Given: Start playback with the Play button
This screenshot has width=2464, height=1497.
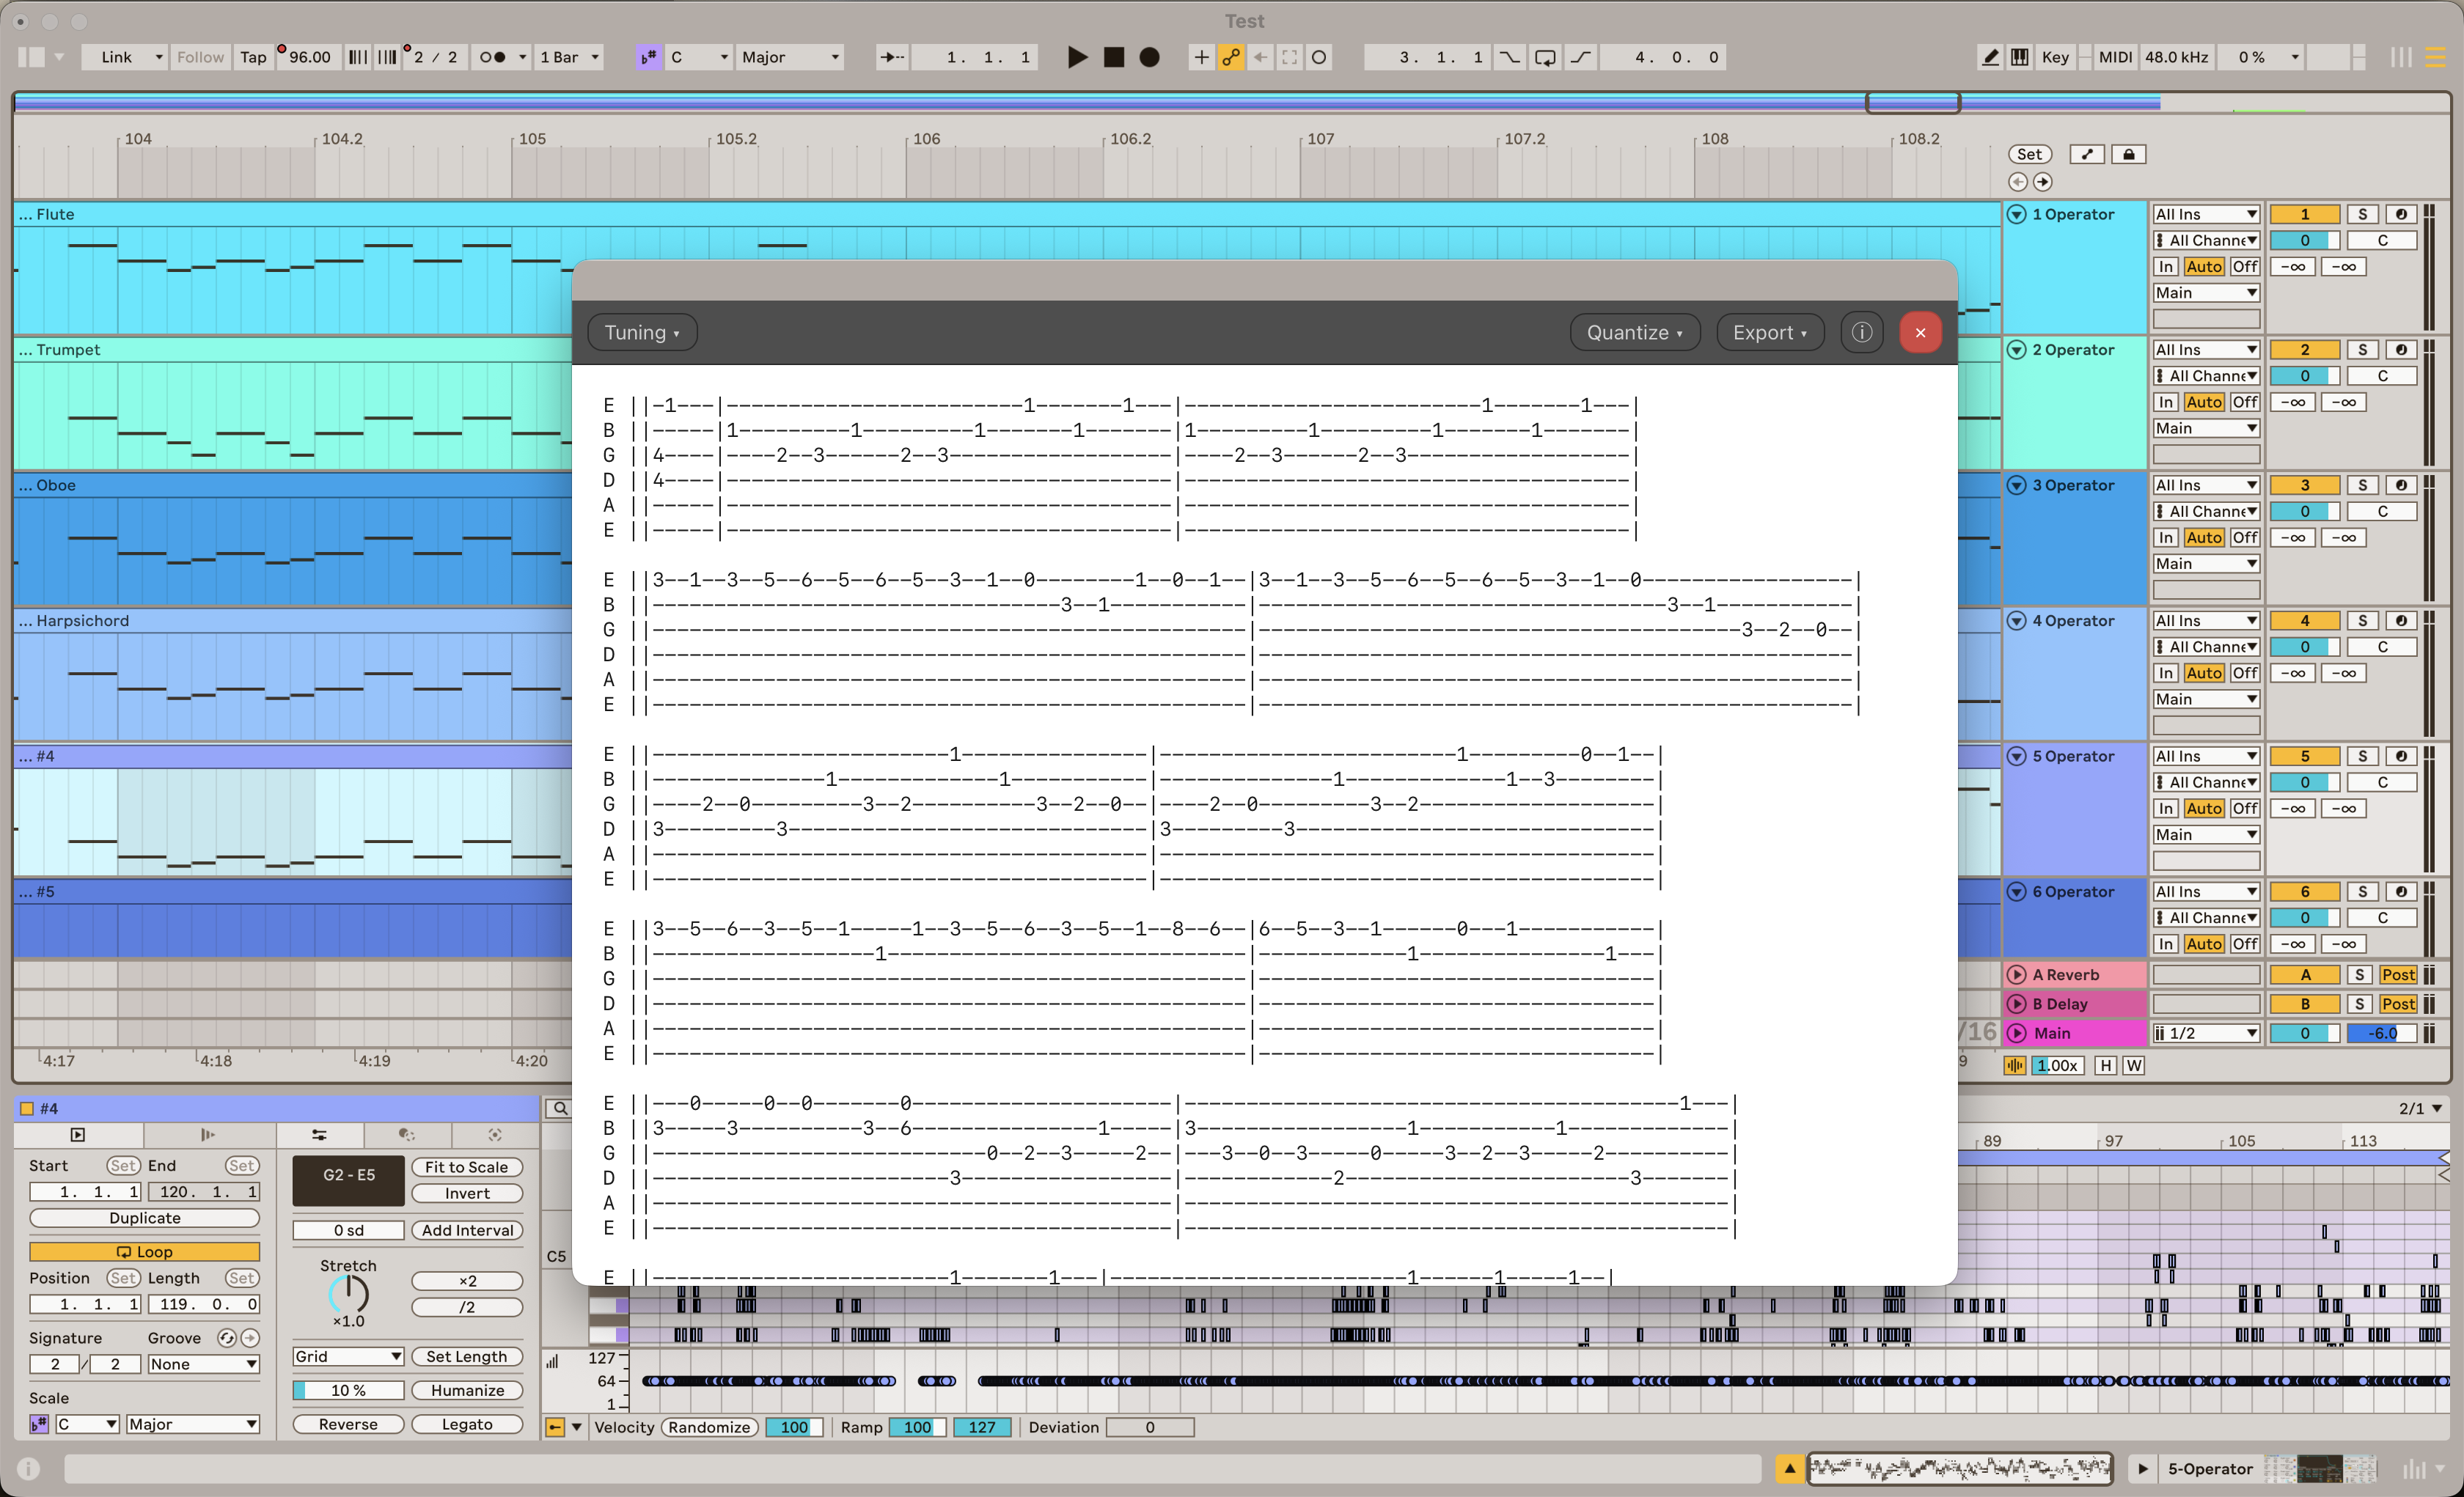Looking at the screenshot, I should pyautogui.click(x=1077, y=58).
